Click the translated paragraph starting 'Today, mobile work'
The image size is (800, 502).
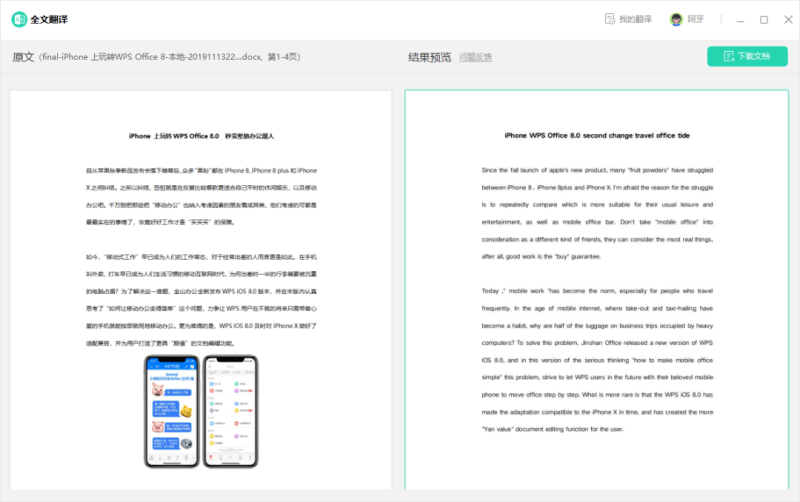click(597, 360)
